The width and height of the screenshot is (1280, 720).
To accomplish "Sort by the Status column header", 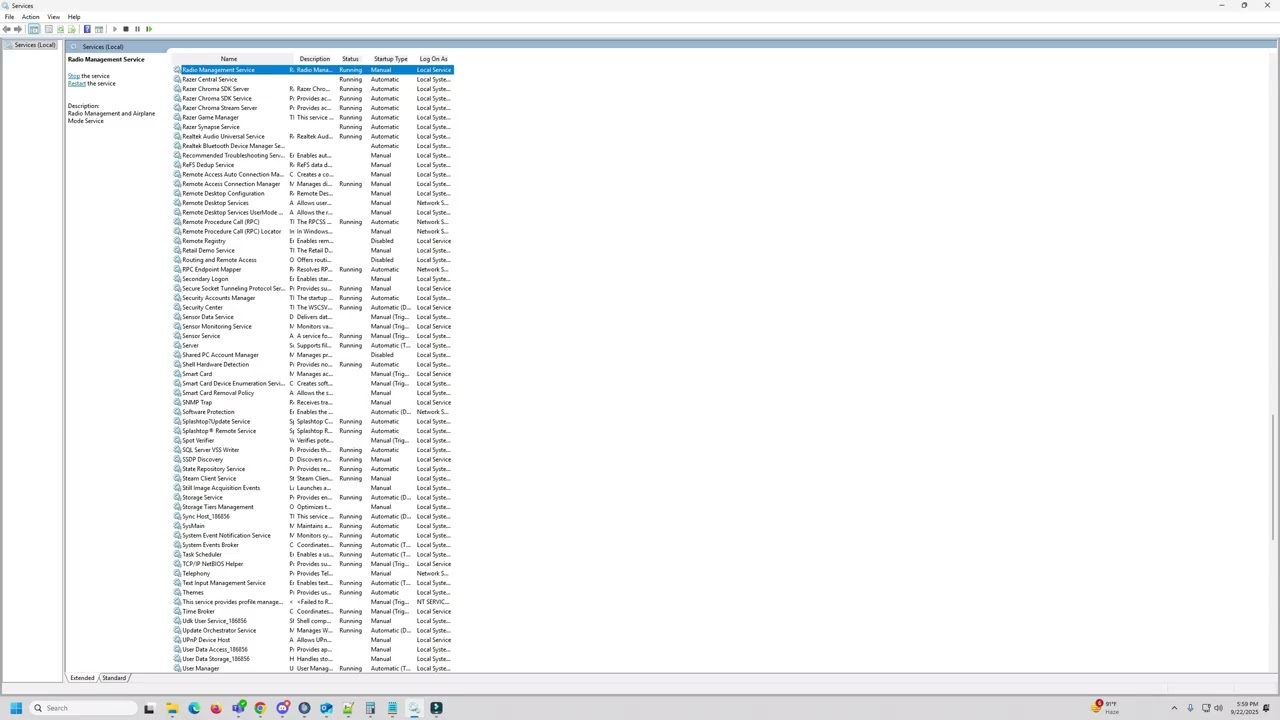I will click(350, 59).
